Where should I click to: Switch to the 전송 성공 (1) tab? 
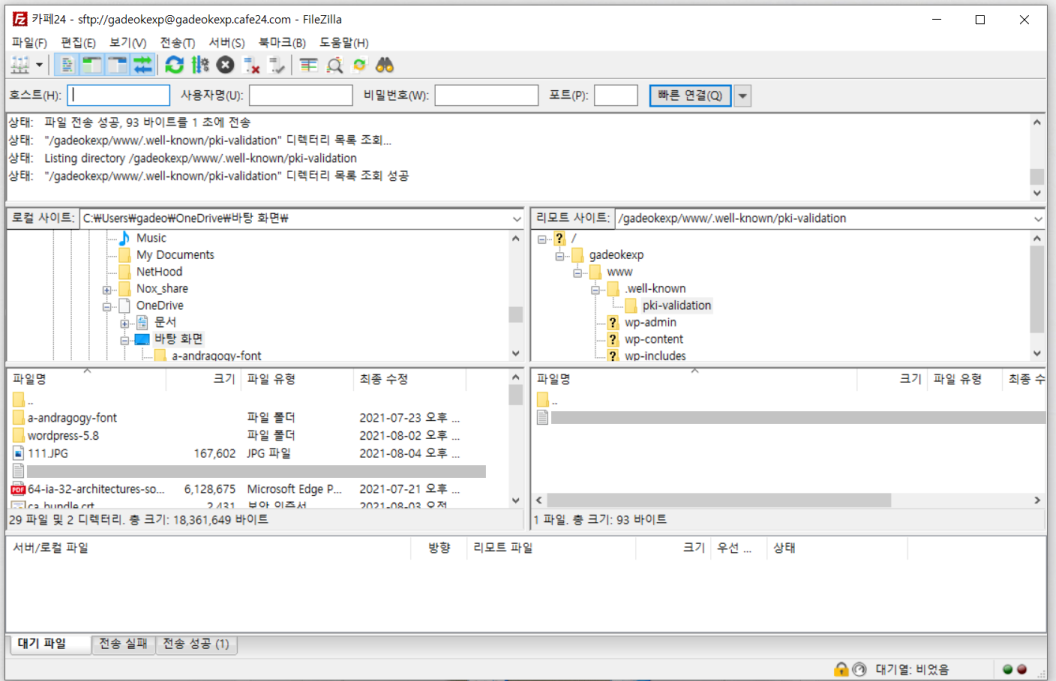[x=196, y=644]
